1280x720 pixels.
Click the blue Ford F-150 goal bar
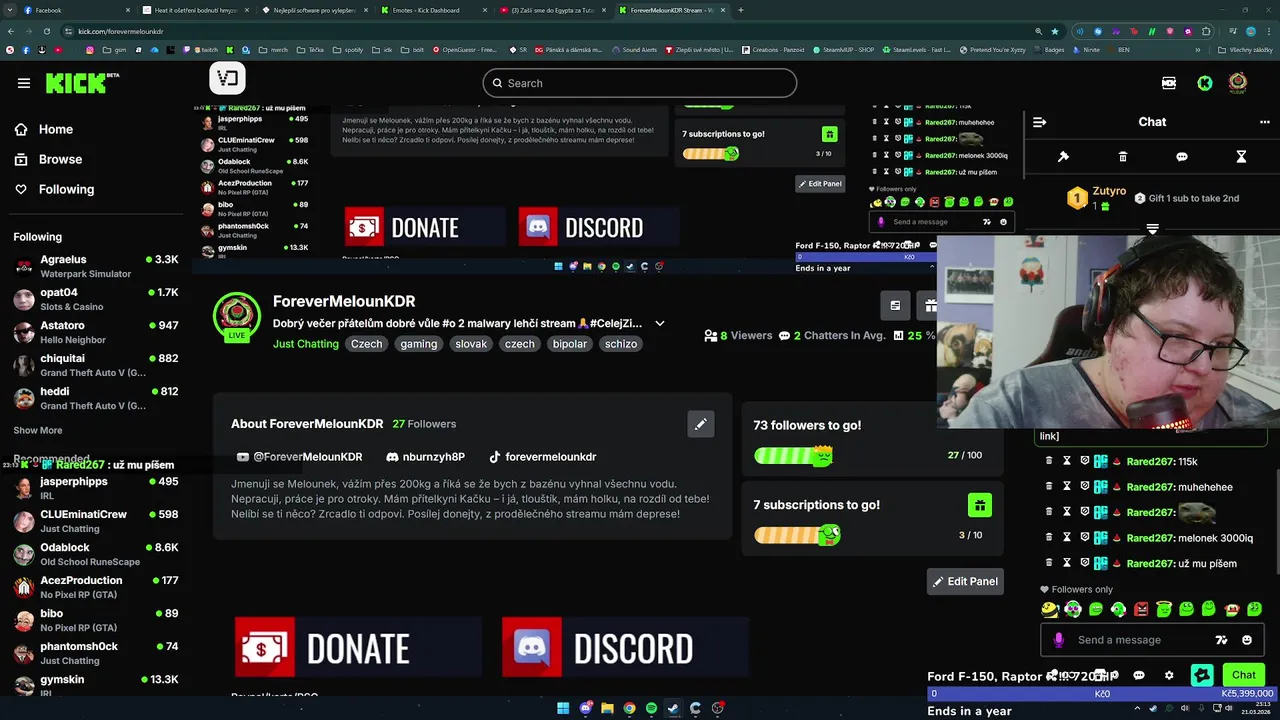coord(1102,693)
